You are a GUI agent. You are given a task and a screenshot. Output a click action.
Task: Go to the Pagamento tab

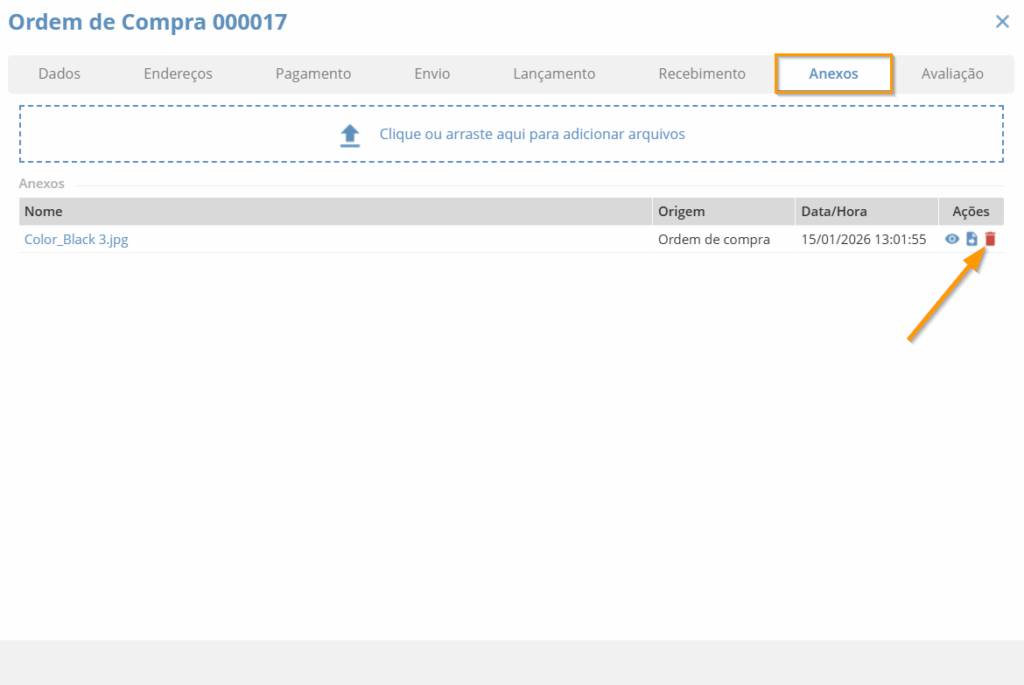coord(313,74)
